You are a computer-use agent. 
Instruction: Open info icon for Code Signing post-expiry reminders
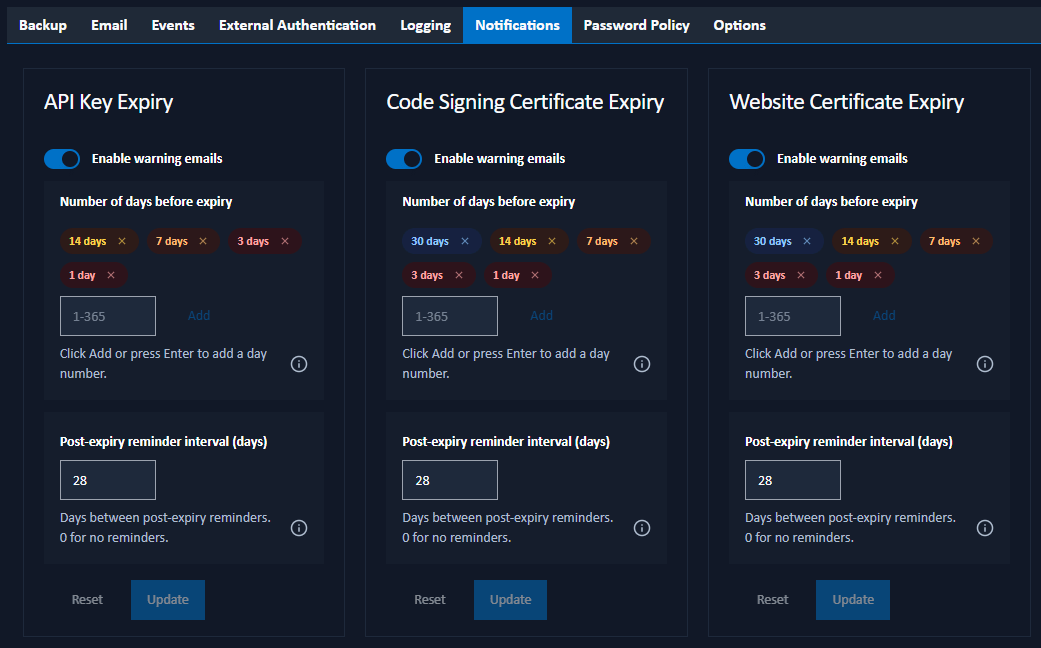(642, 528)
